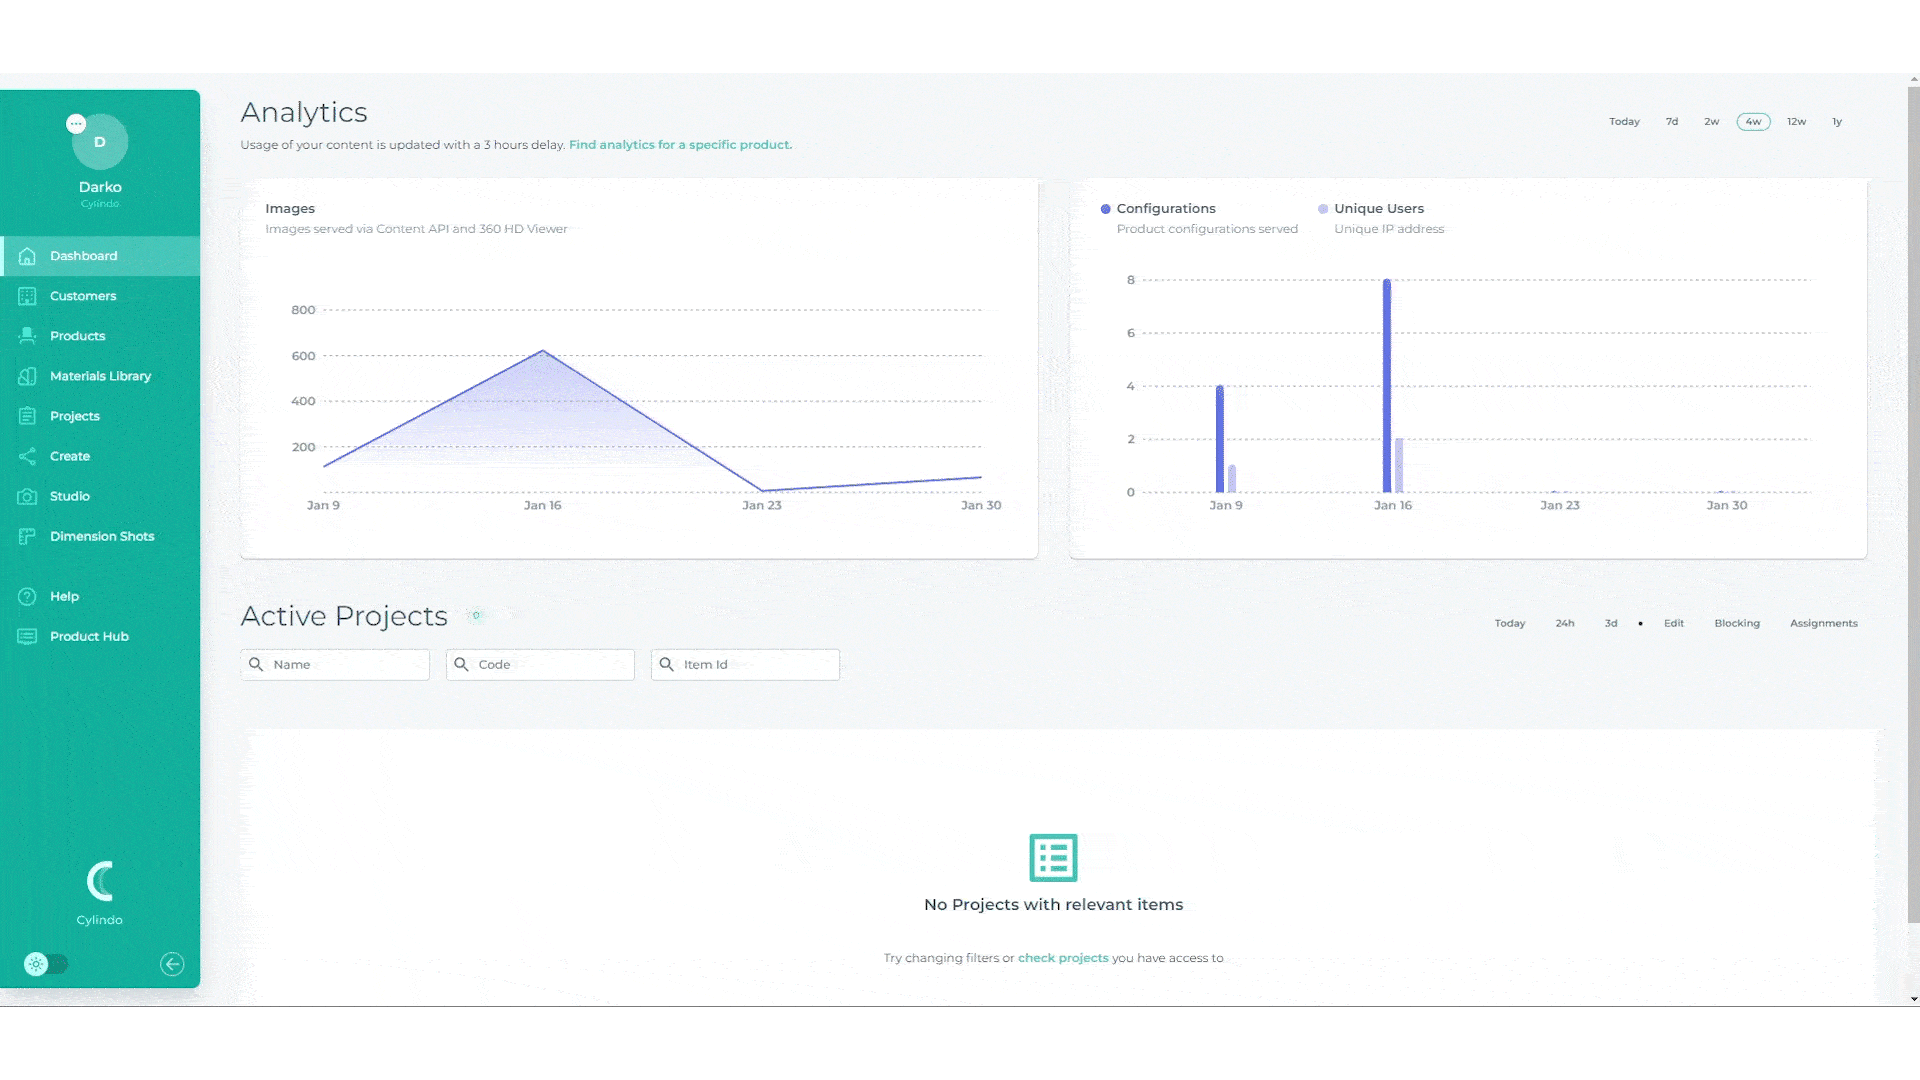Viewport: 1920px width, 1080px height.
Task: Click the Dimension Shots icon
Action: (27, 536)
